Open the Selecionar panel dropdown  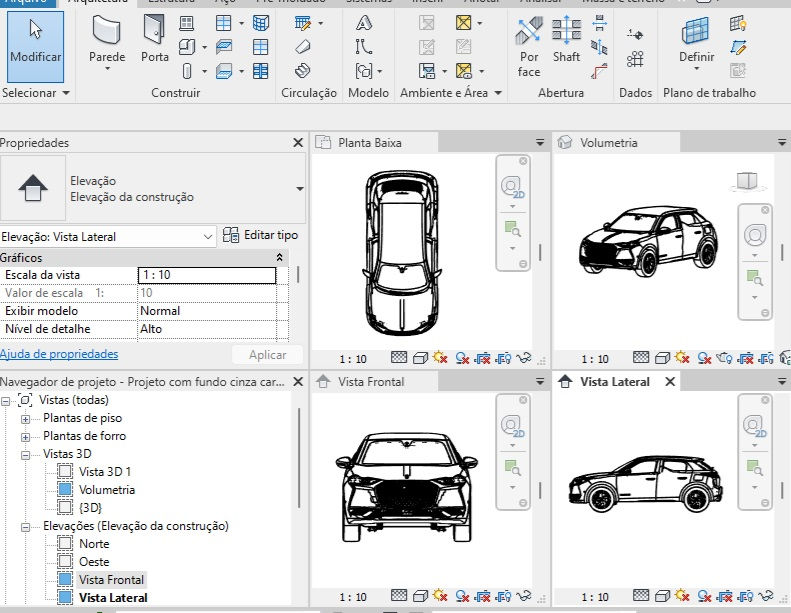(66, 93)
